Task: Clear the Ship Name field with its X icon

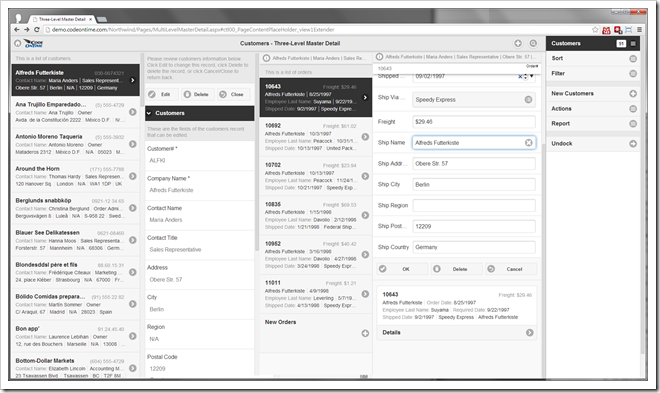Action: tap(528, 143)
